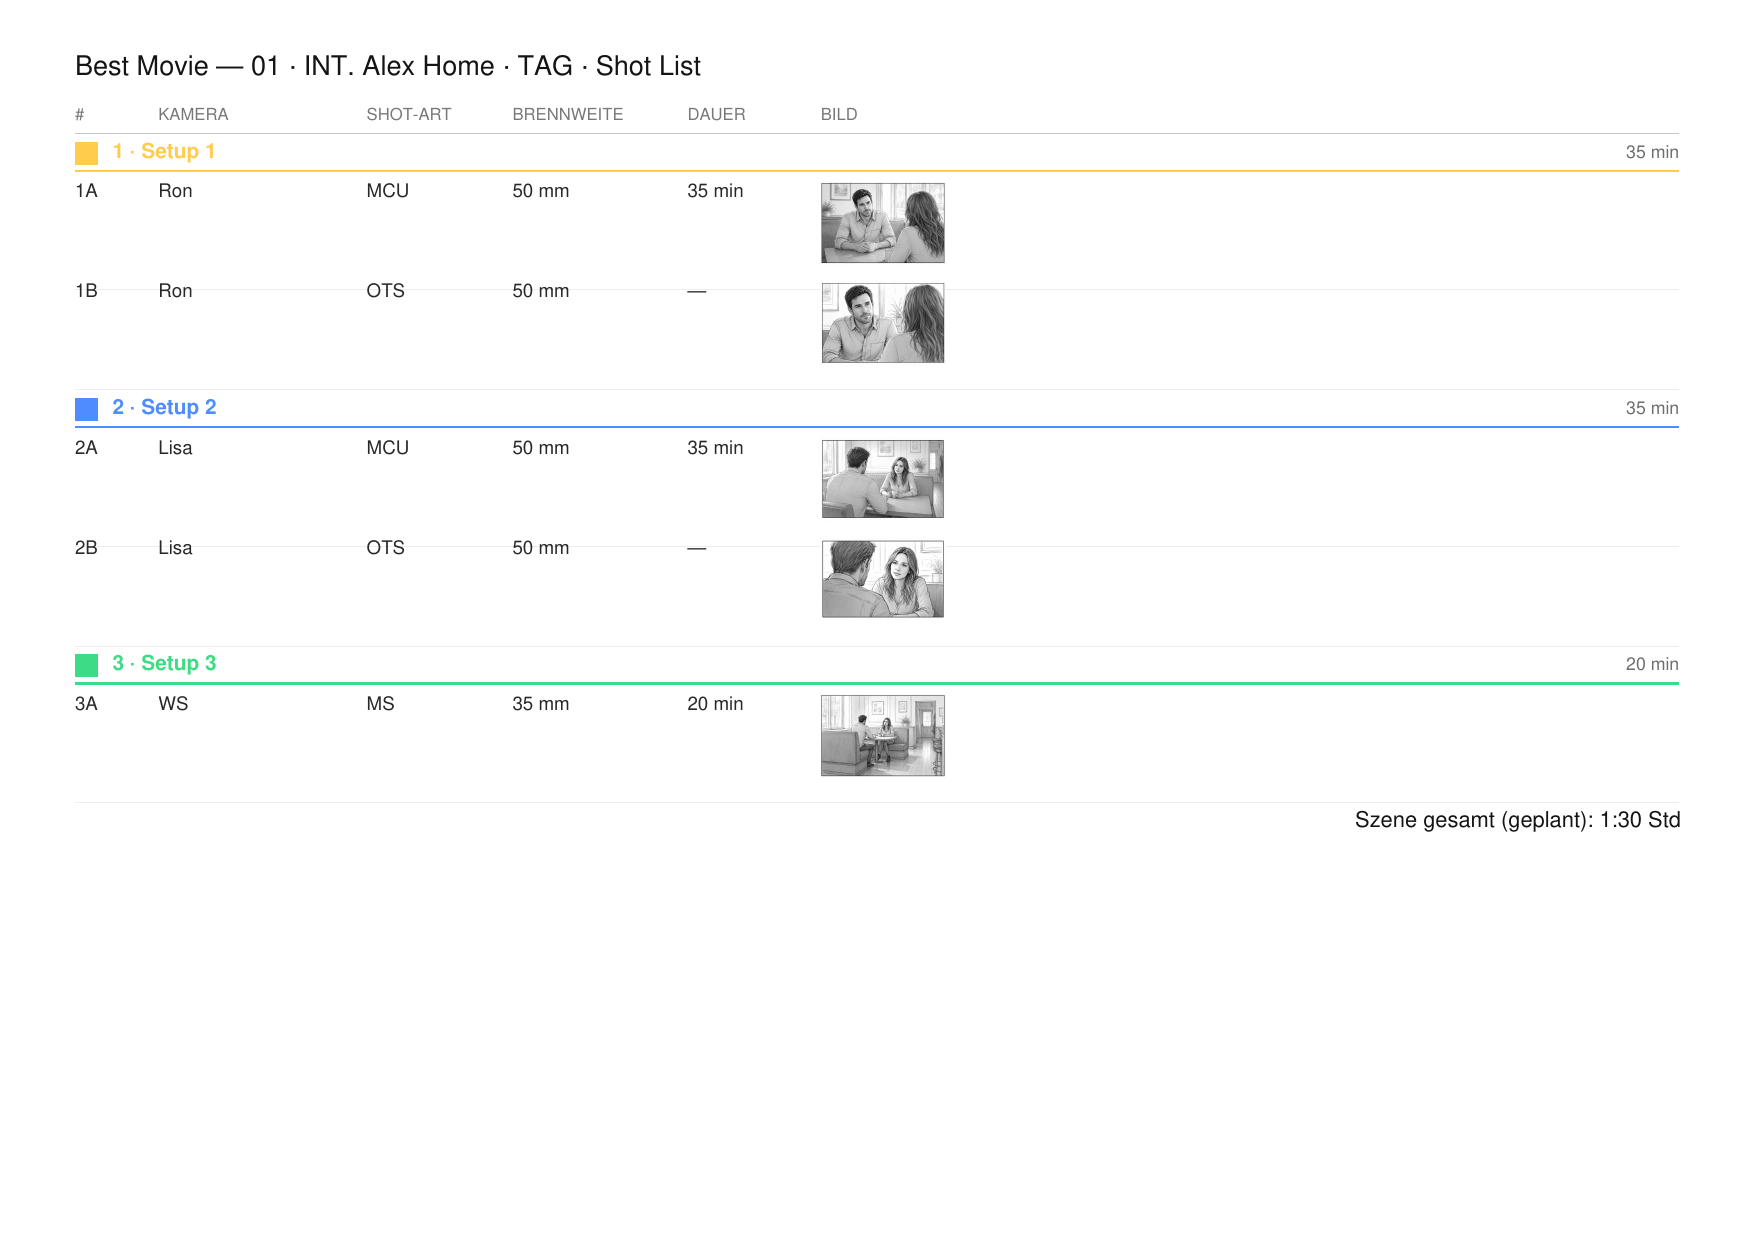Image resolution: width=1754 pixels, height=1241 pixels.
Task: Select the '1 · Setup 1' heading
Action: [164, 151]
